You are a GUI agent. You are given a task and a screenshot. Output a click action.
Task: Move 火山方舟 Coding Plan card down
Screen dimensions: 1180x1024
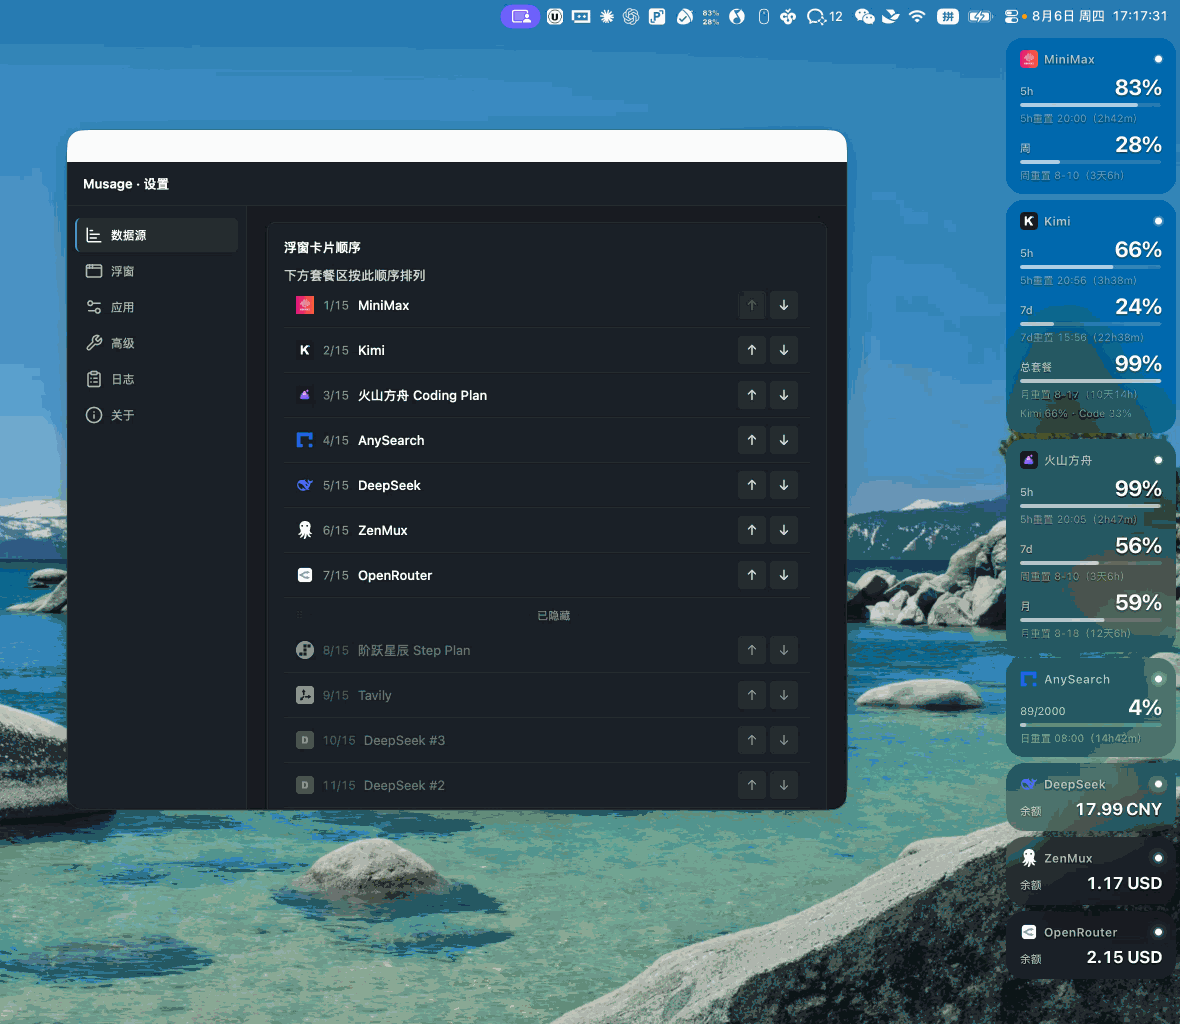point(783,395)
